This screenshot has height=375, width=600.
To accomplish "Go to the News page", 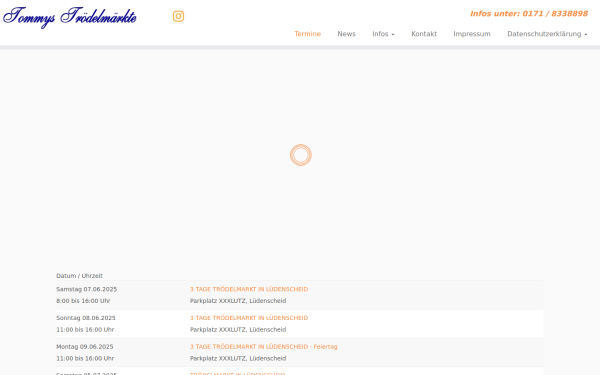I will [346, 34].
